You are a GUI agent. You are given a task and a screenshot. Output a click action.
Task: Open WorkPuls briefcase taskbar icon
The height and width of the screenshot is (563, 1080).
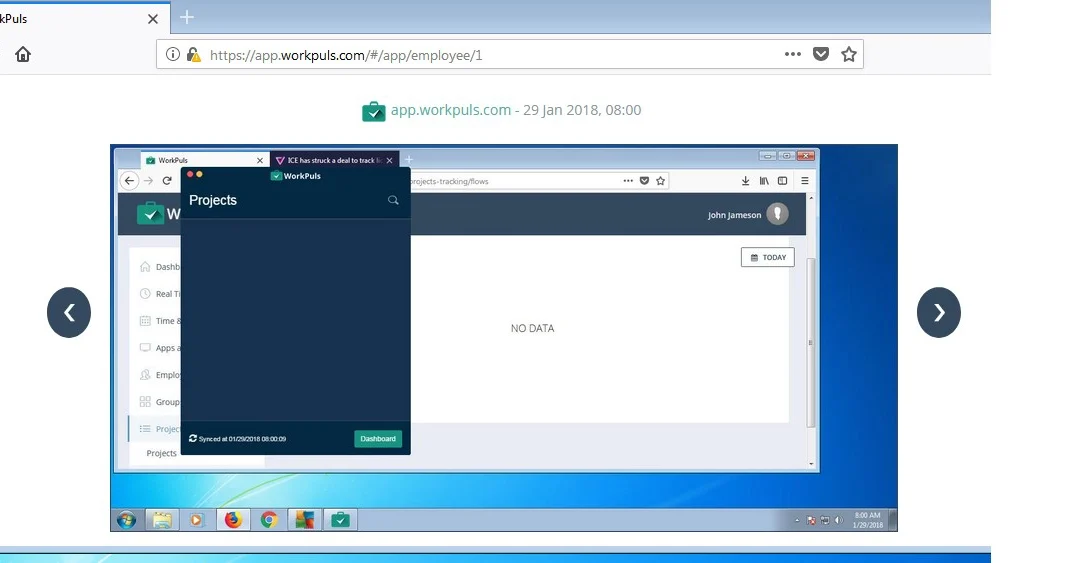tap(340, 520)
